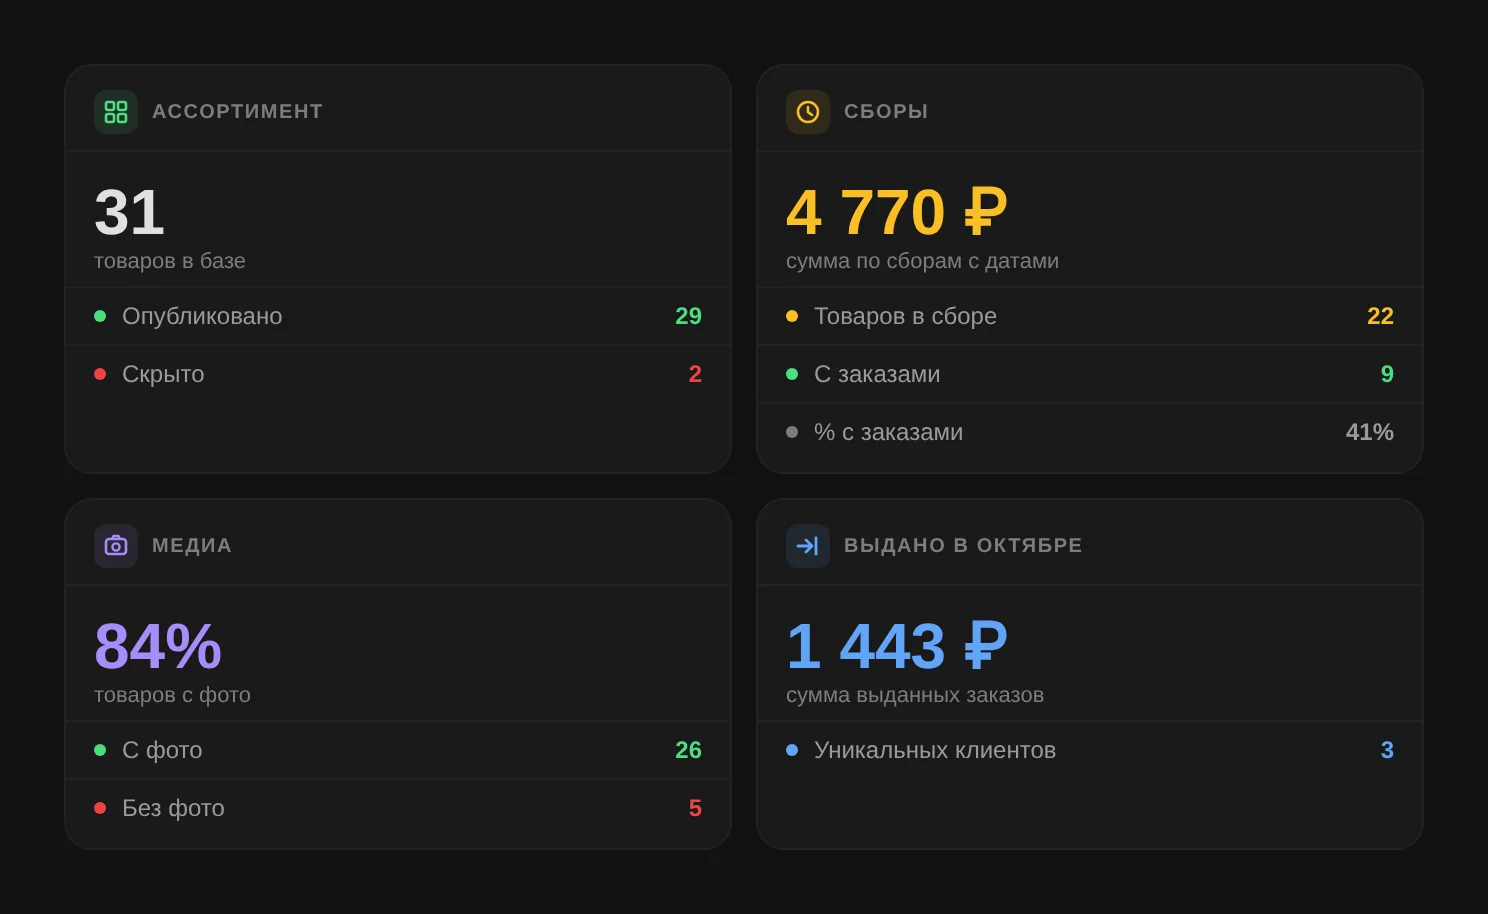Click the large number 31
1488x914 pixels.
(129, 213)
